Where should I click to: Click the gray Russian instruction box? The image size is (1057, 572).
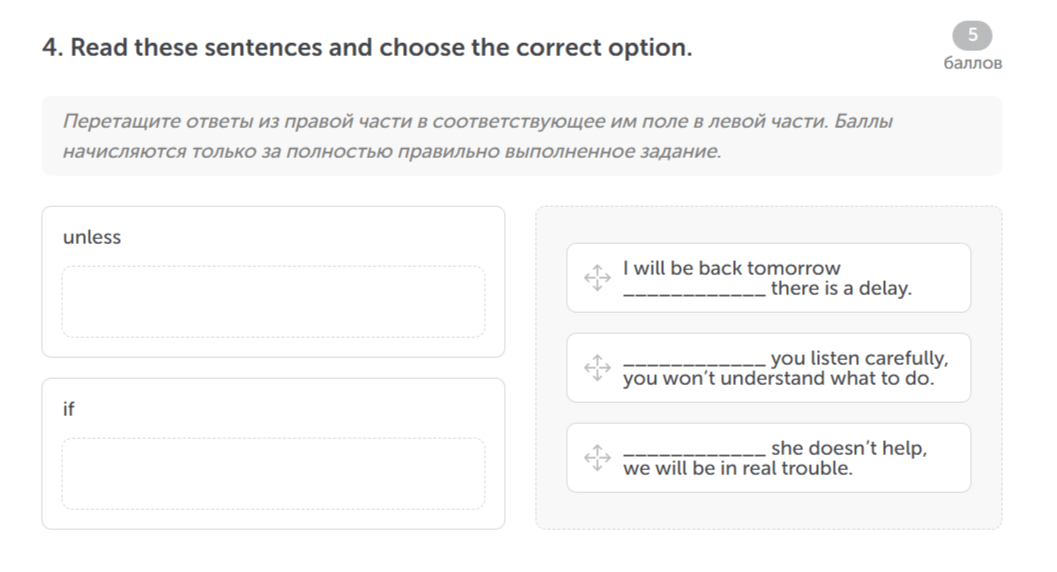point(522,135)
